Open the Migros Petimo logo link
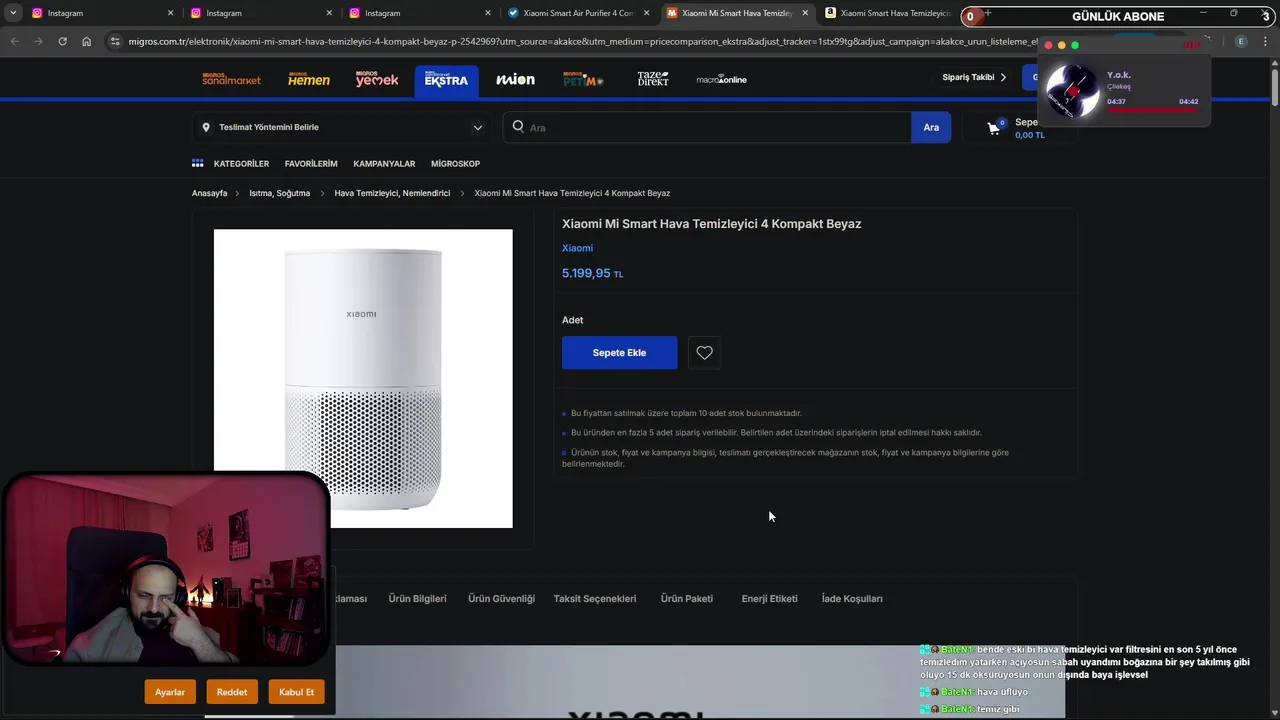1280x720 pixels. tap(583, 79)
